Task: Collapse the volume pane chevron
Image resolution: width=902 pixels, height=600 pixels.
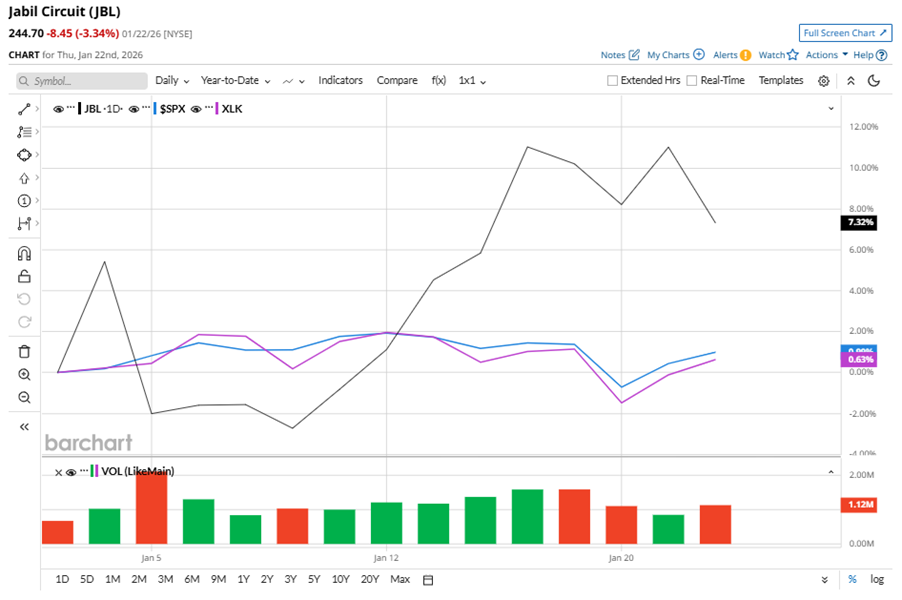Action: click(x=831, y=472)
